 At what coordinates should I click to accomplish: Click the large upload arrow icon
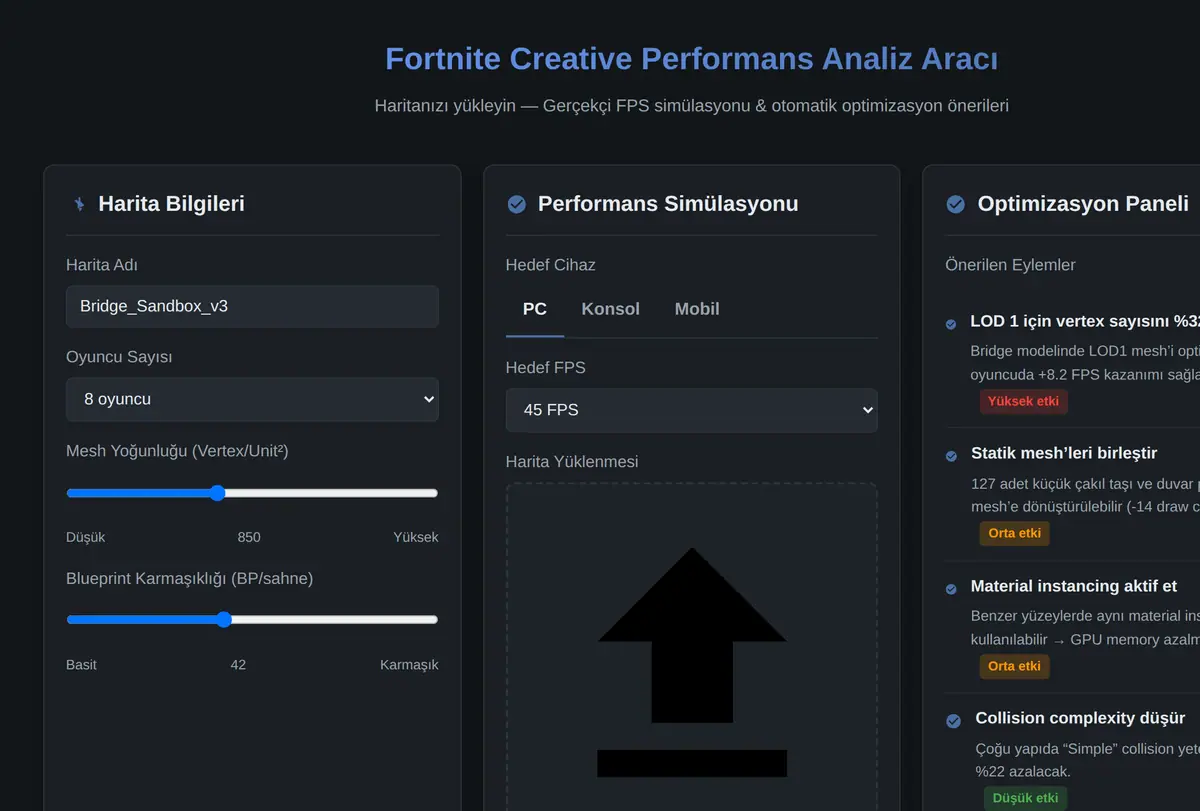692,662
